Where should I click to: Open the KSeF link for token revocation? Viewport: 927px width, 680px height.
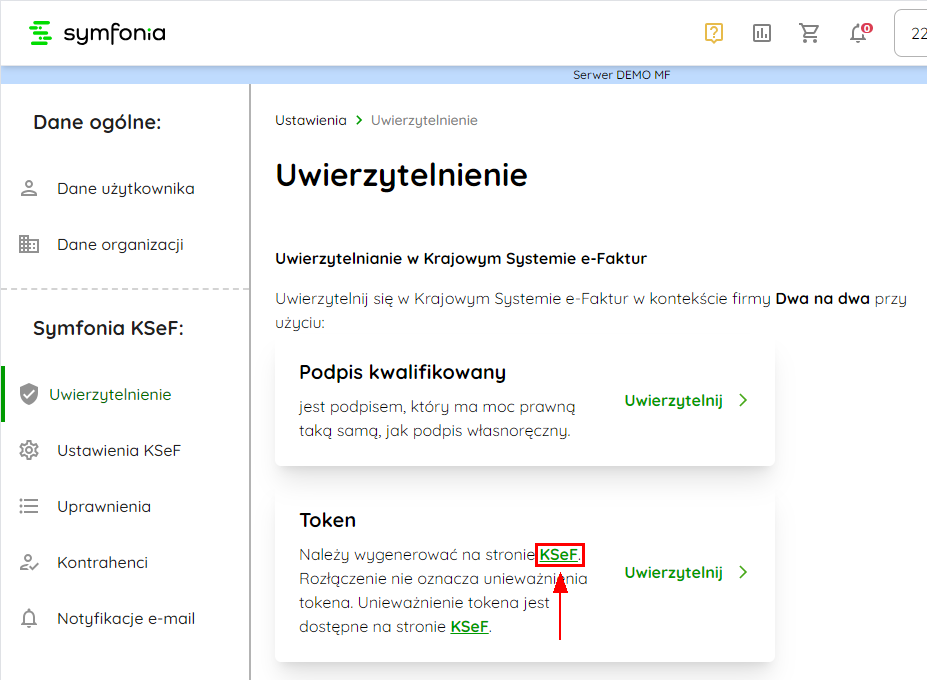470,627
